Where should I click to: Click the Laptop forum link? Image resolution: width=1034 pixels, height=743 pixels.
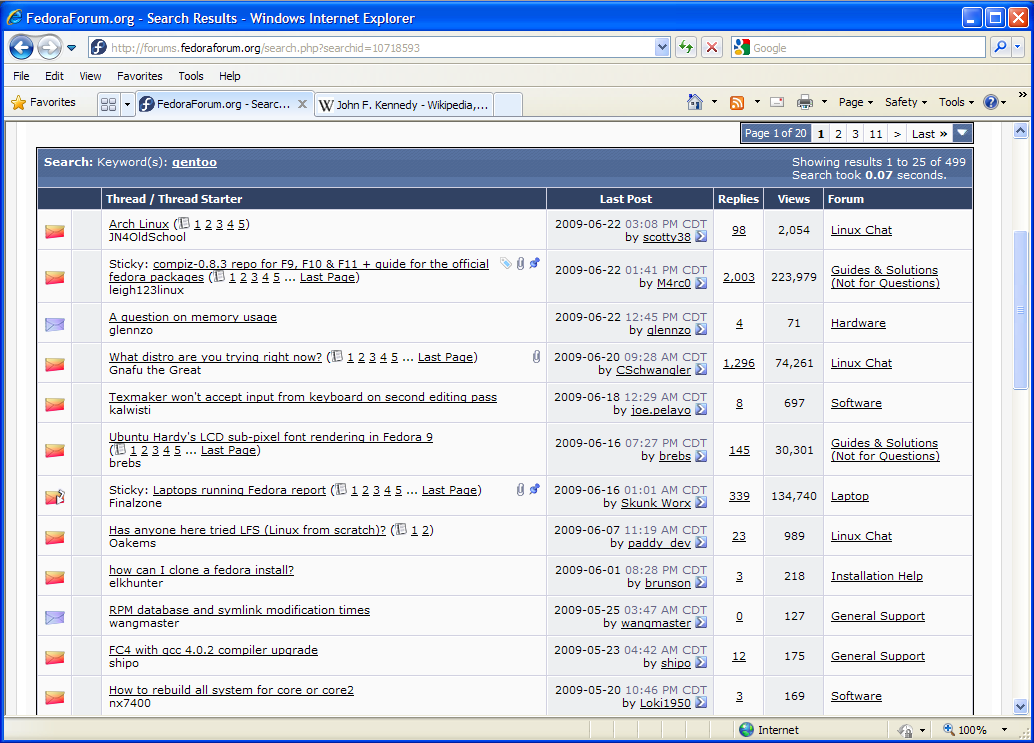(849, 496)
